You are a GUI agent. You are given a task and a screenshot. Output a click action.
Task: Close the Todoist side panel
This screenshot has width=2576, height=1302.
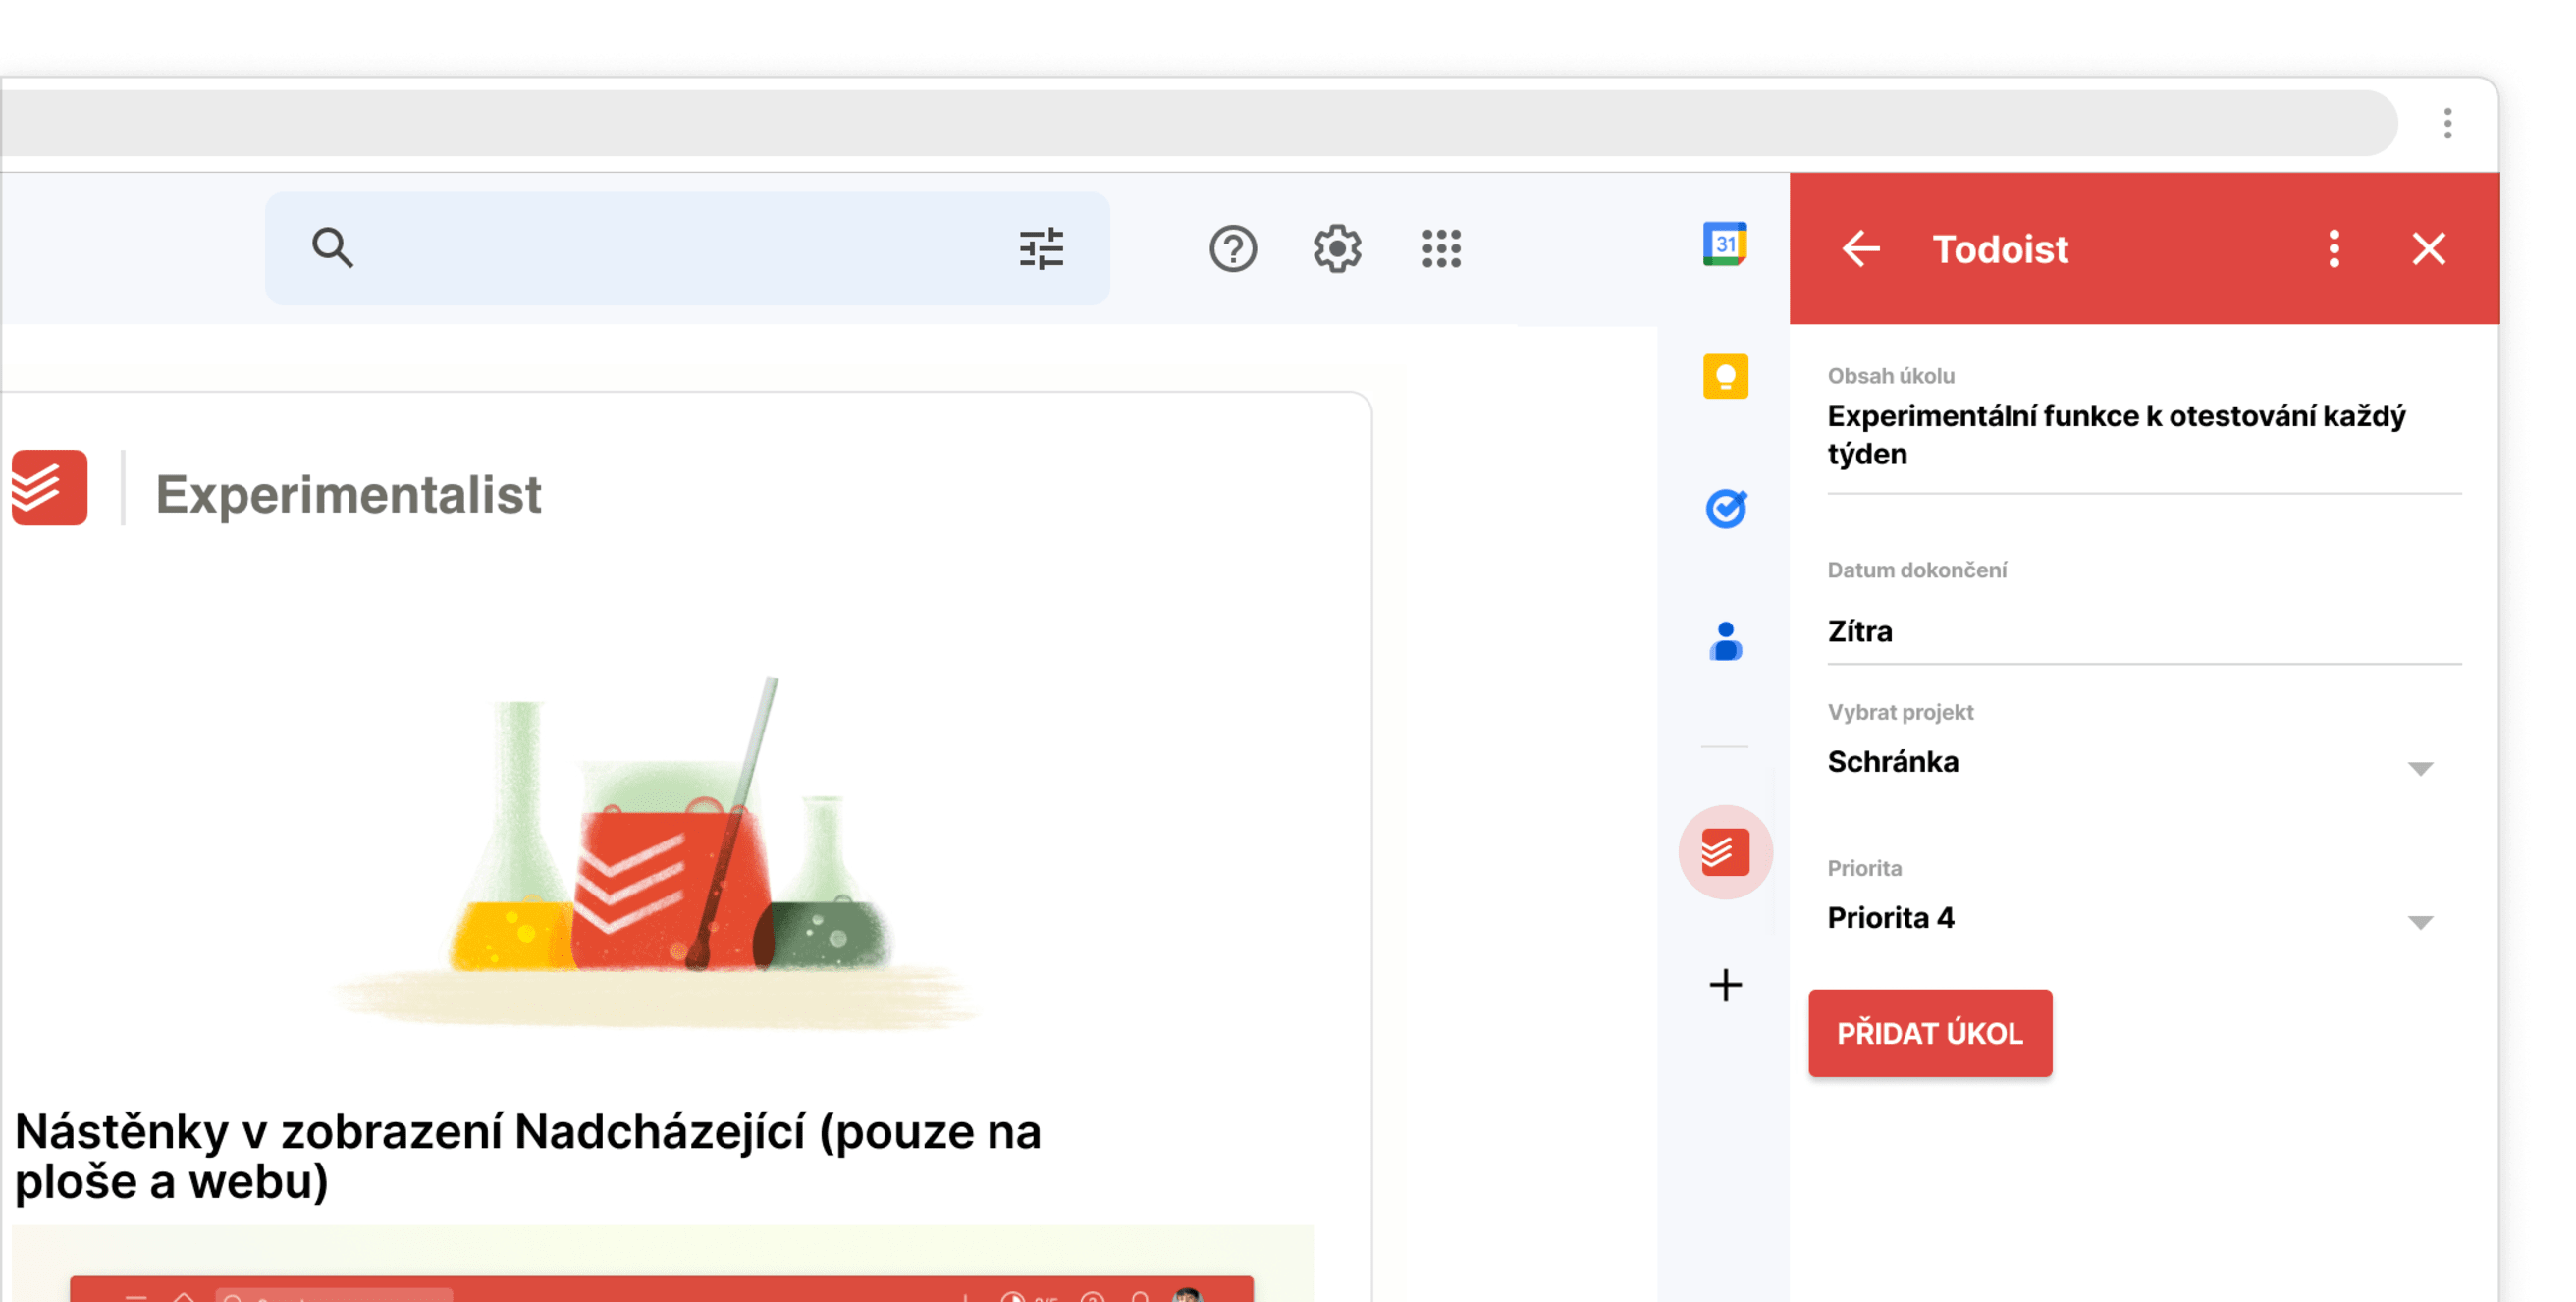pyautogui.click(x=2428, y=249)
